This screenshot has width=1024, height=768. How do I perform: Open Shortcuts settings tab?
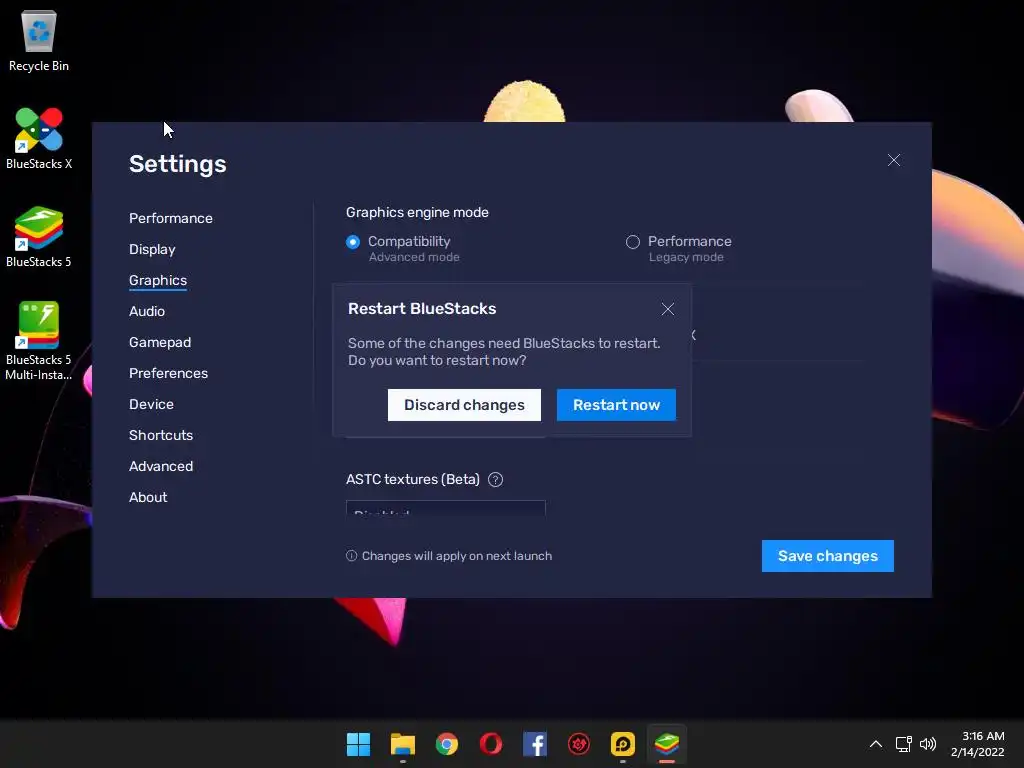pos(161,436)
